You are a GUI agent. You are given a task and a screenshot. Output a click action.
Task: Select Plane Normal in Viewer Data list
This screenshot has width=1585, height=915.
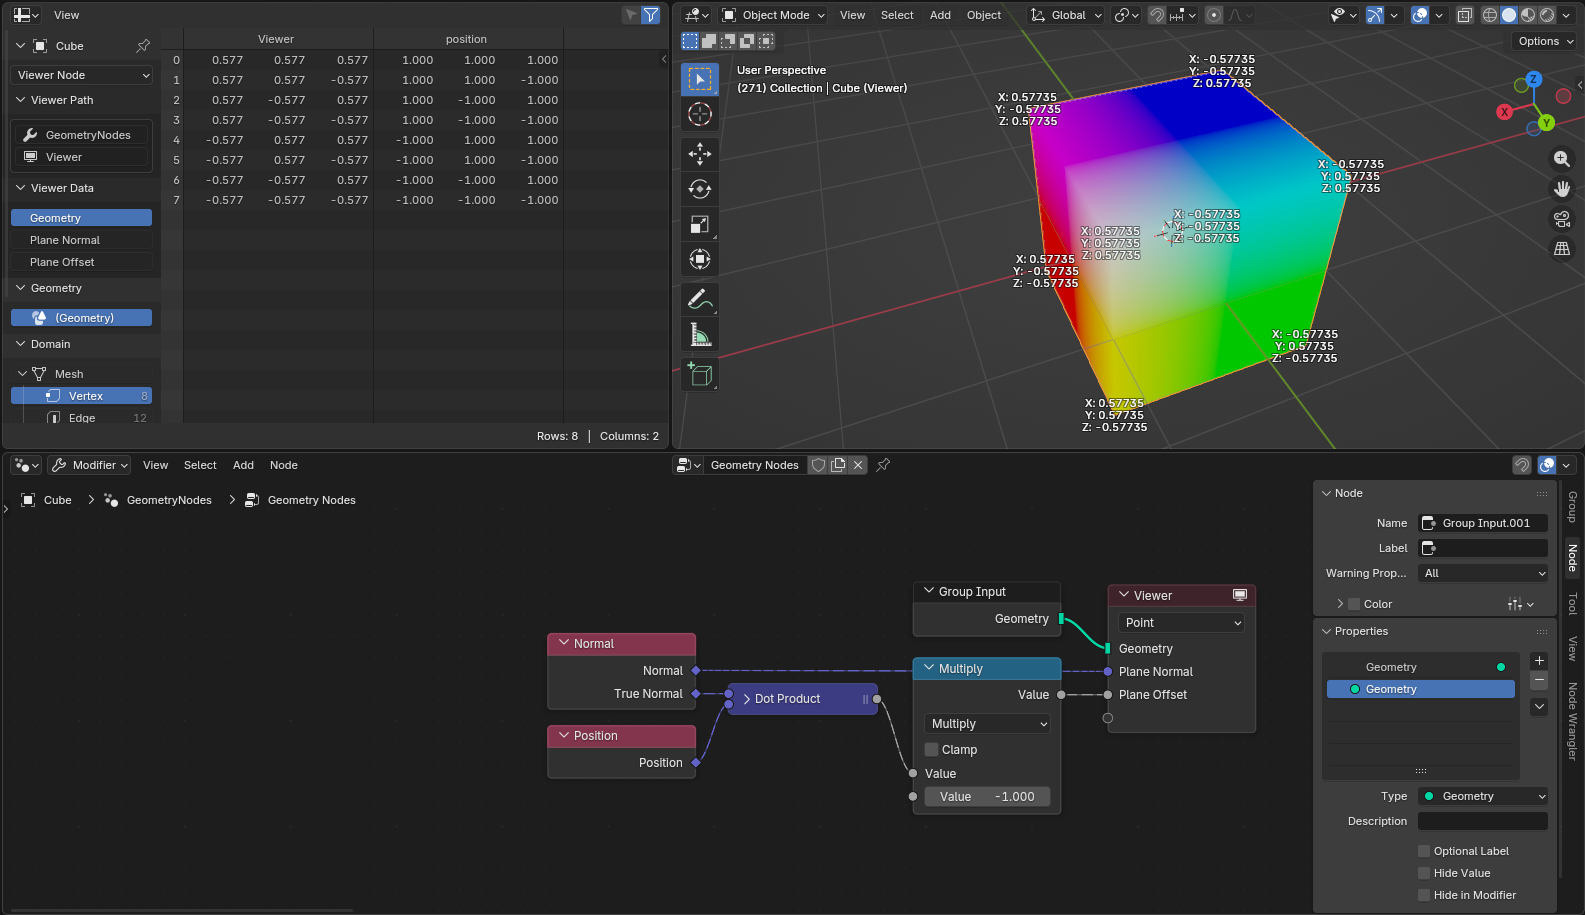click(x=65, y=240)
